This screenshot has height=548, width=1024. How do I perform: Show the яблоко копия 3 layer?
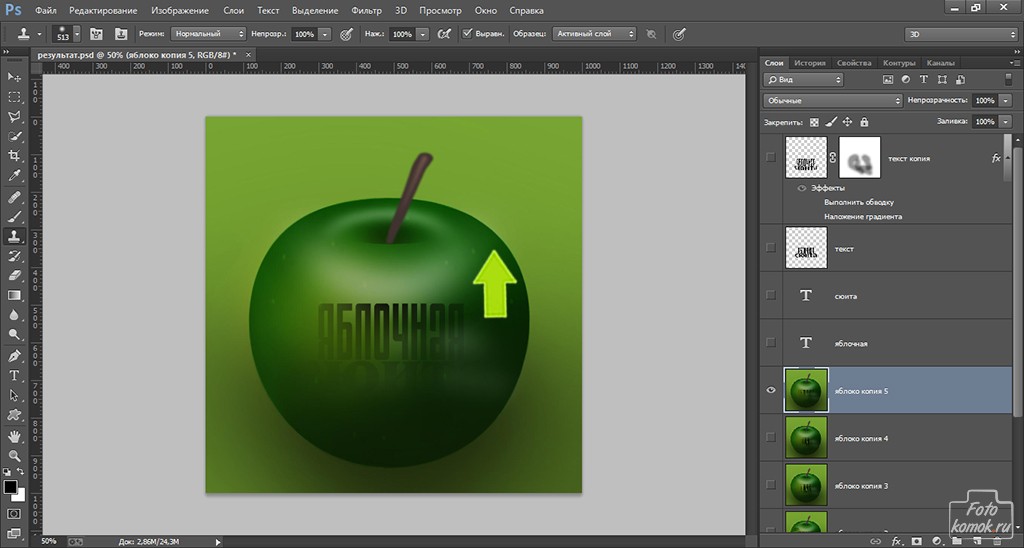point(771,485)
